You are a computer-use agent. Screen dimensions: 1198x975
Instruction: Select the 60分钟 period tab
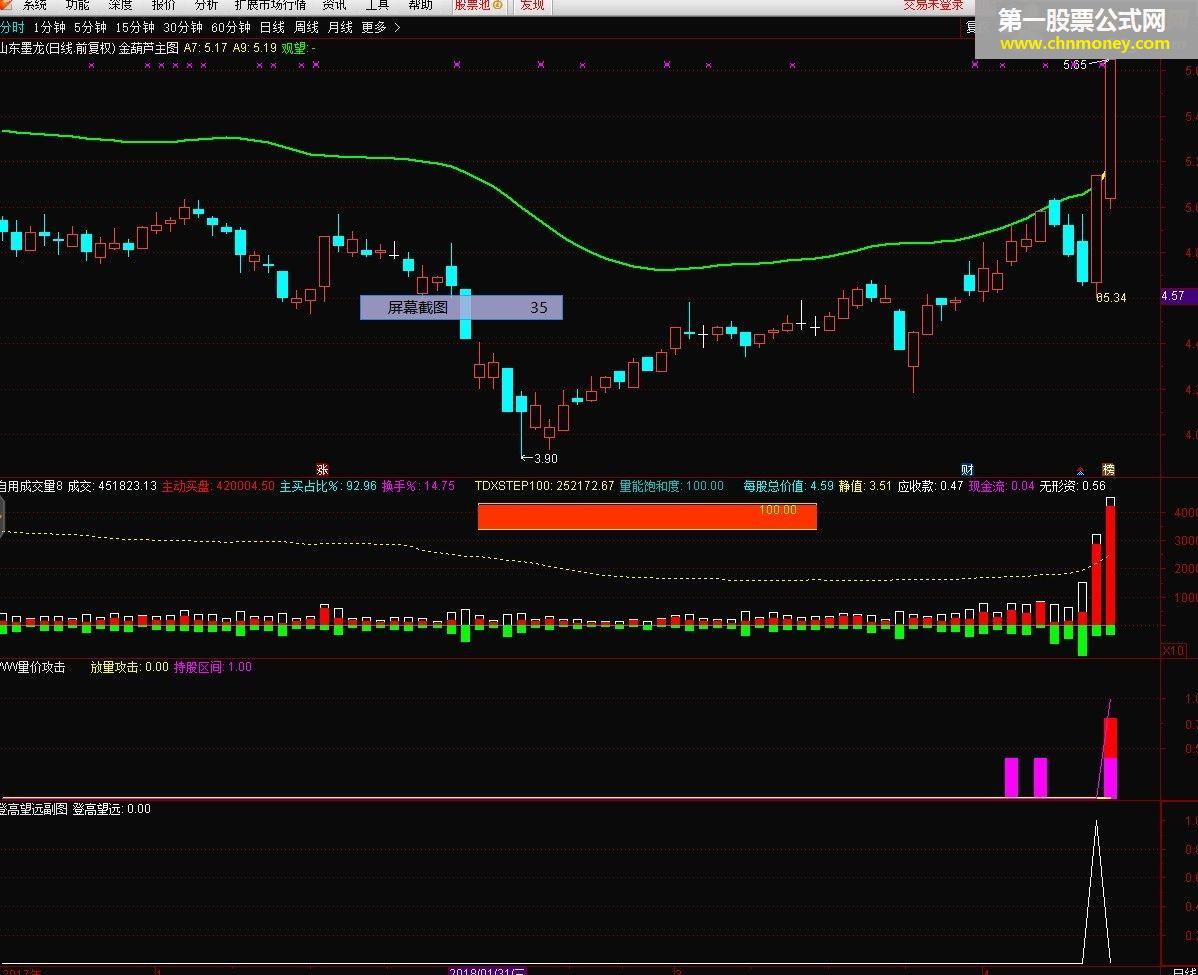pyautogui.click(x=231, y=28)
